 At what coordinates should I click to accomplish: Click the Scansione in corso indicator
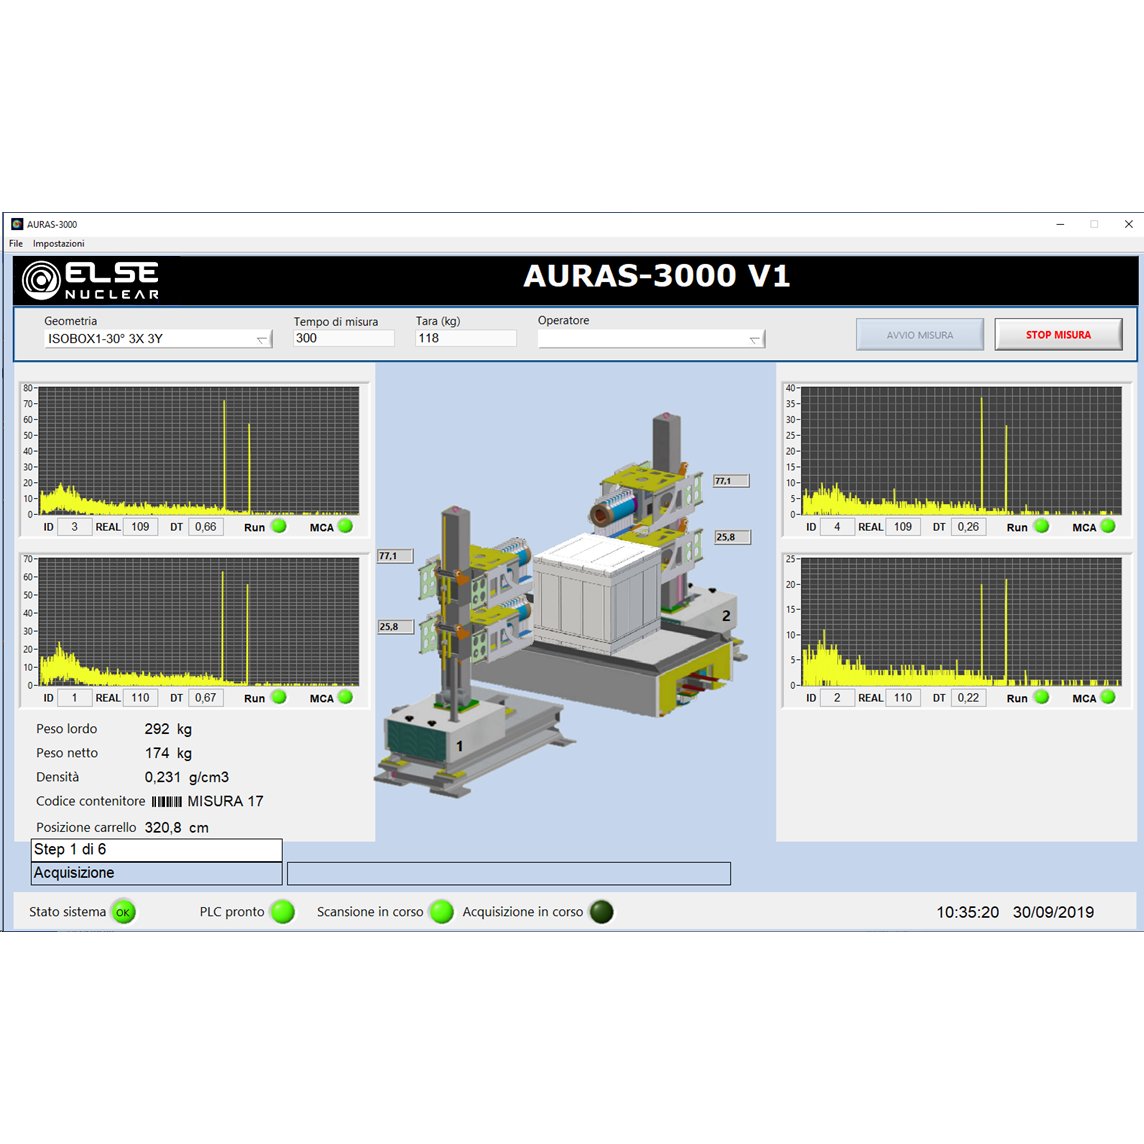coord(441,912)
